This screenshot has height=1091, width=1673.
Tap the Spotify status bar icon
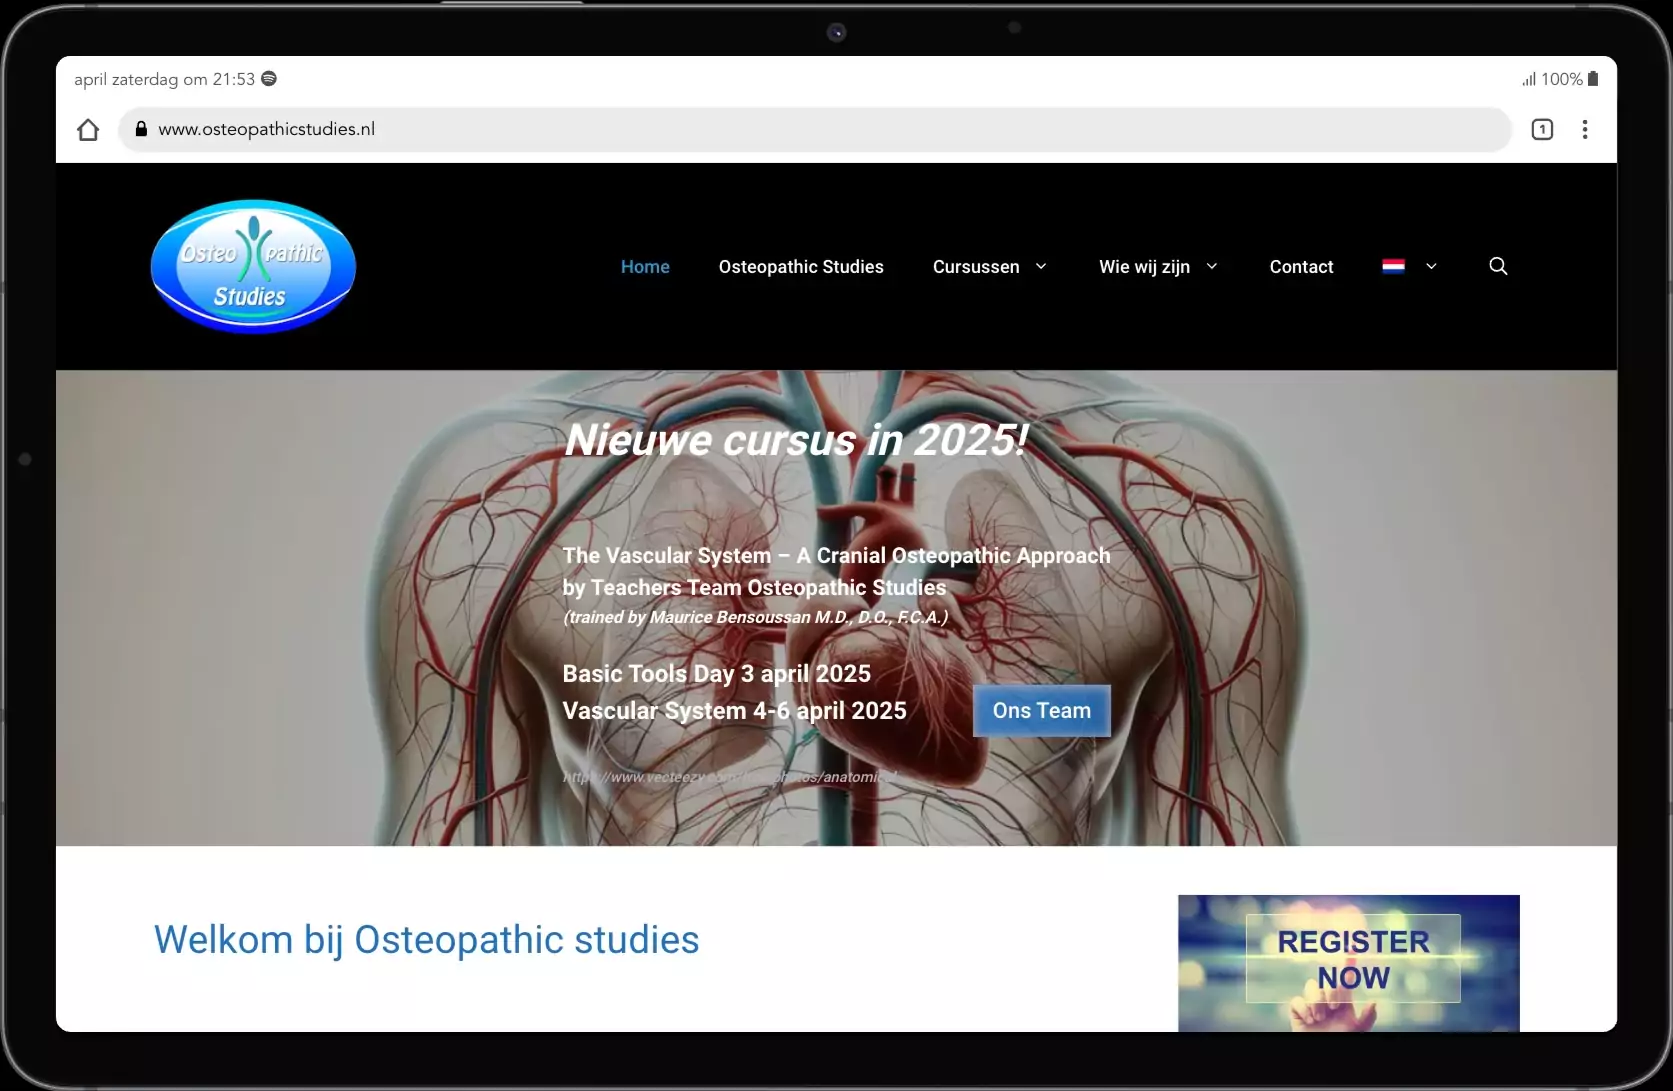point(269,79)
